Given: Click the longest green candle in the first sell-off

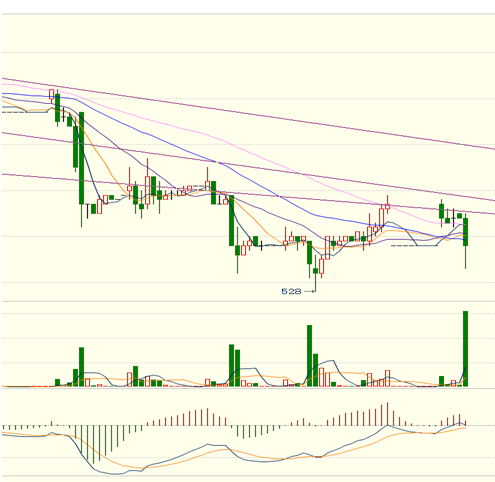Looking at the screenshot, I should 81,158.
